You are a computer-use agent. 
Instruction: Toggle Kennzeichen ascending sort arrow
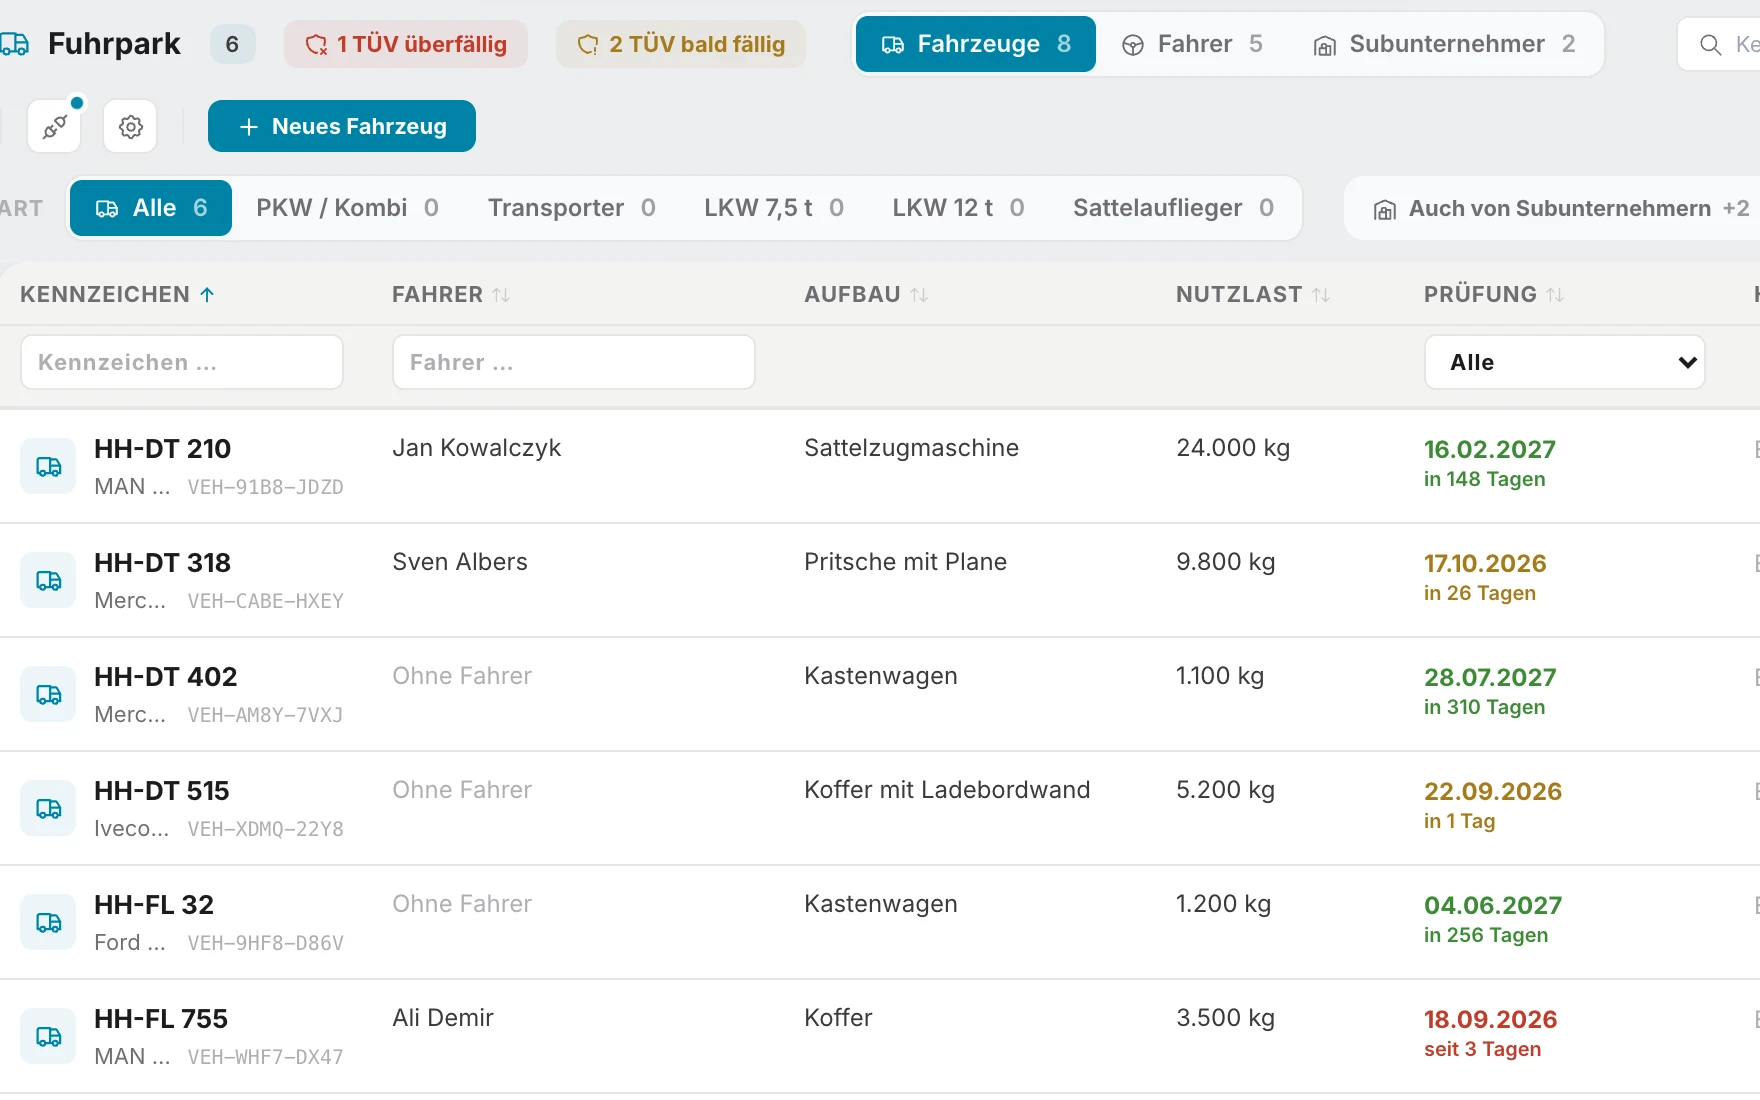tap(207, 295)
